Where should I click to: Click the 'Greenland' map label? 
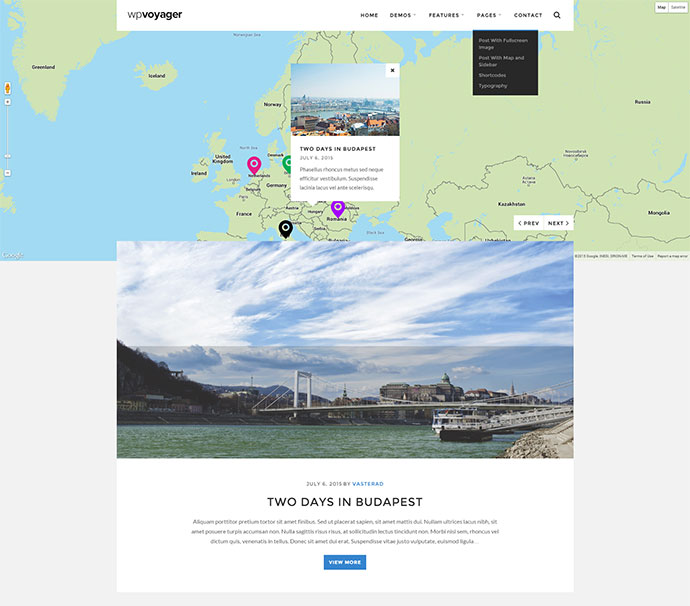pyautogui.click(x=43, y=67)
